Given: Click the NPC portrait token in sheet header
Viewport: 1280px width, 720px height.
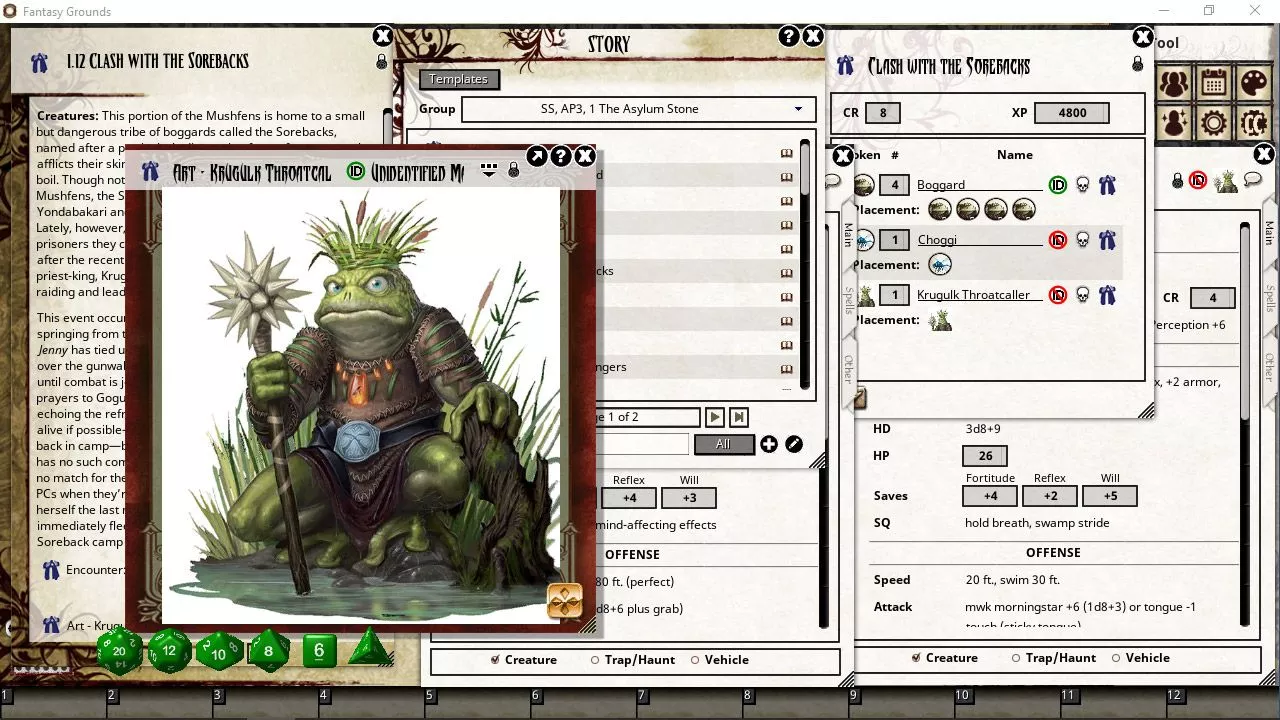Looking at the screenshot, I should coord(1226,181).
